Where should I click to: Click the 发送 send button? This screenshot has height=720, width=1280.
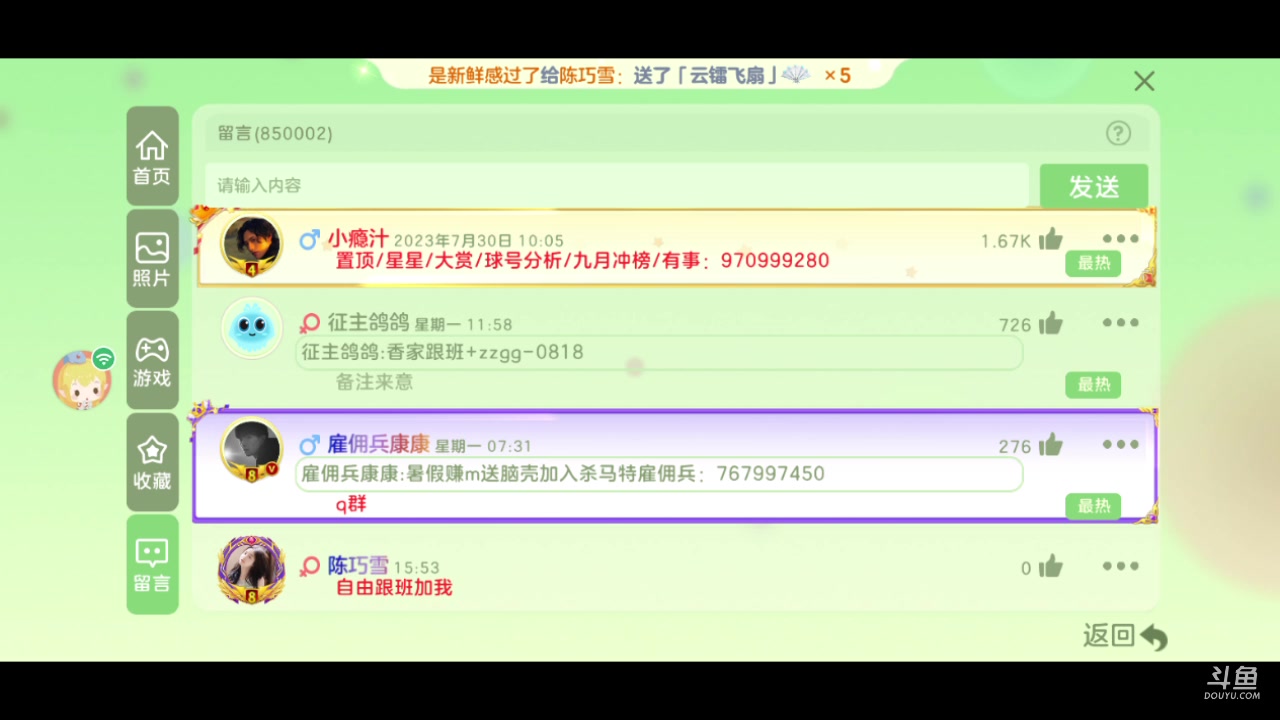1094,187
